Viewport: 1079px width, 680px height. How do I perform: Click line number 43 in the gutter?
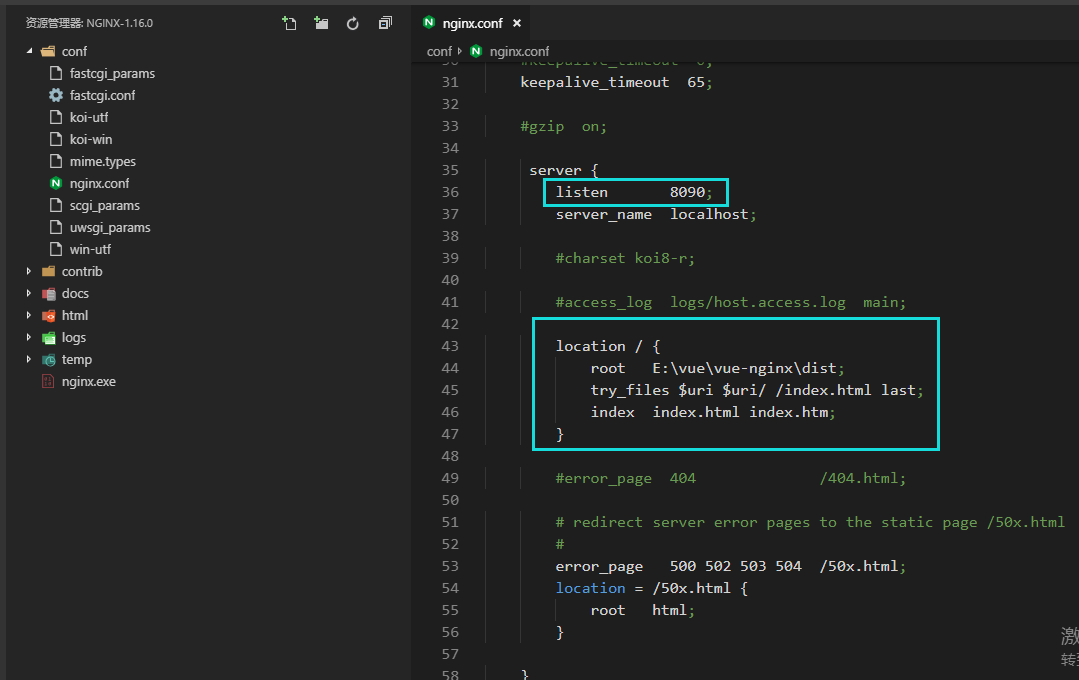click(450, 346)
